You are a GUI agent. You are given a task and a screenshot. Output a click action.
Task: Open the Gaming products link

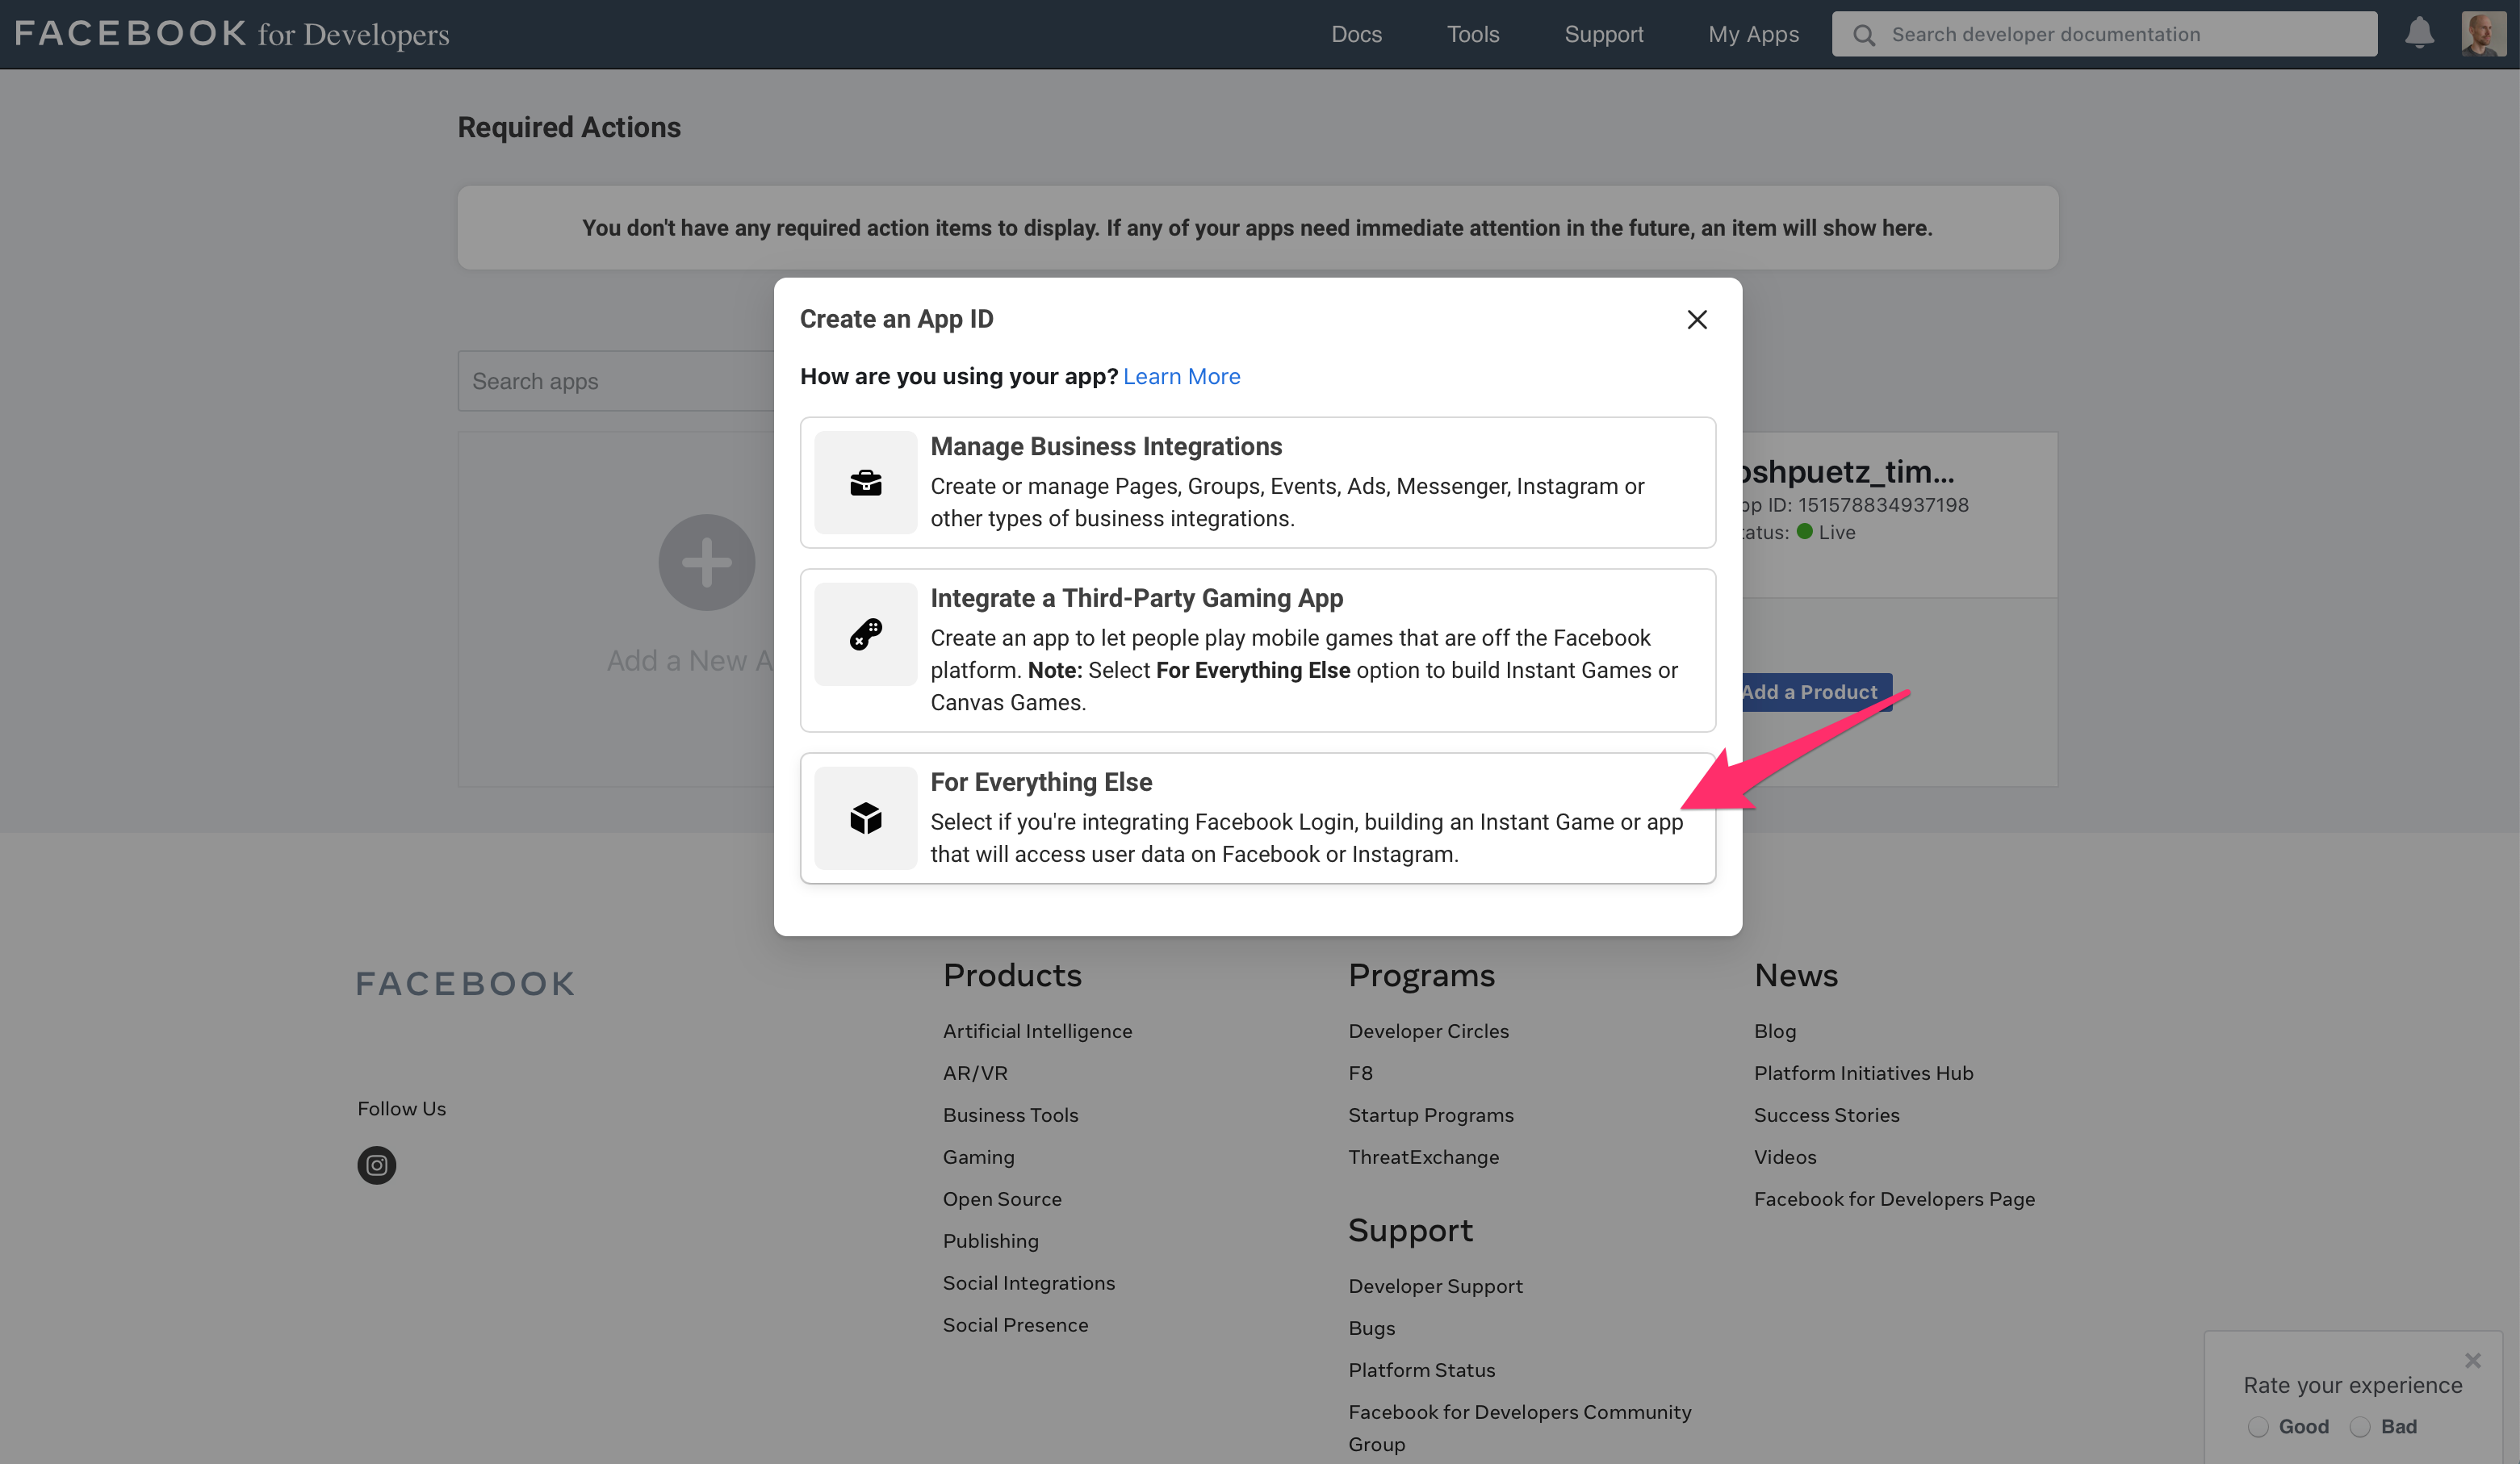pos(979,1157)
